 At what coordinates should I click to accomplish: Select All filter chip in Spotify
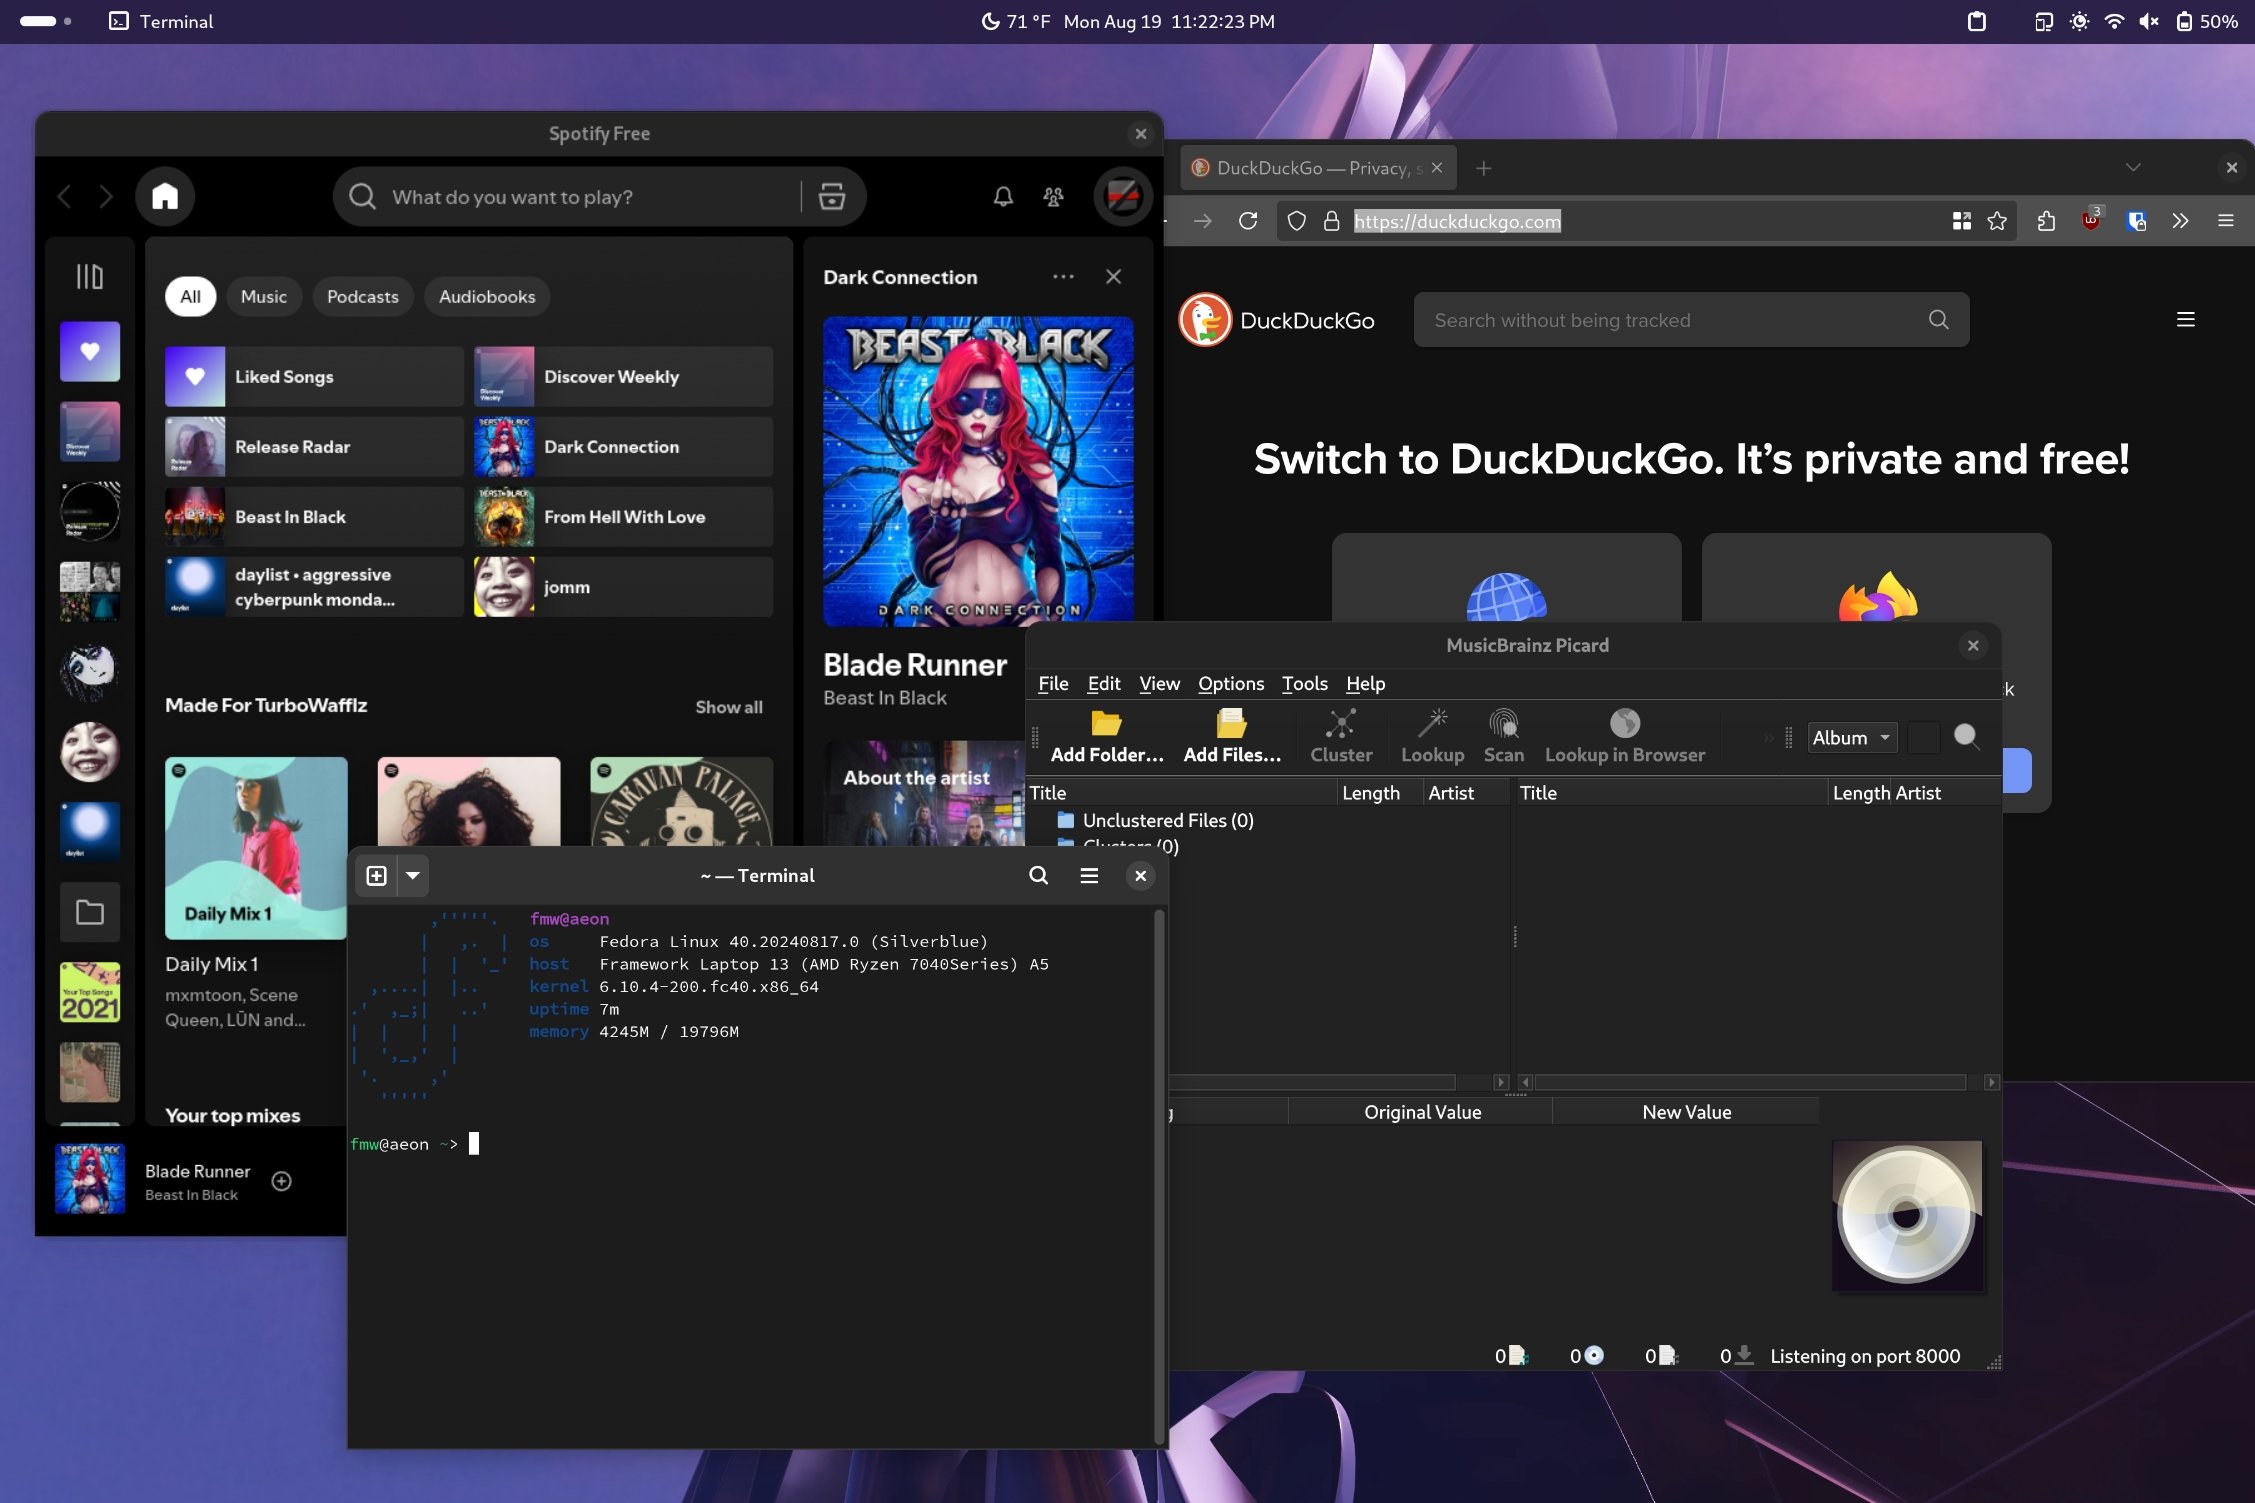tap(190, 297)
